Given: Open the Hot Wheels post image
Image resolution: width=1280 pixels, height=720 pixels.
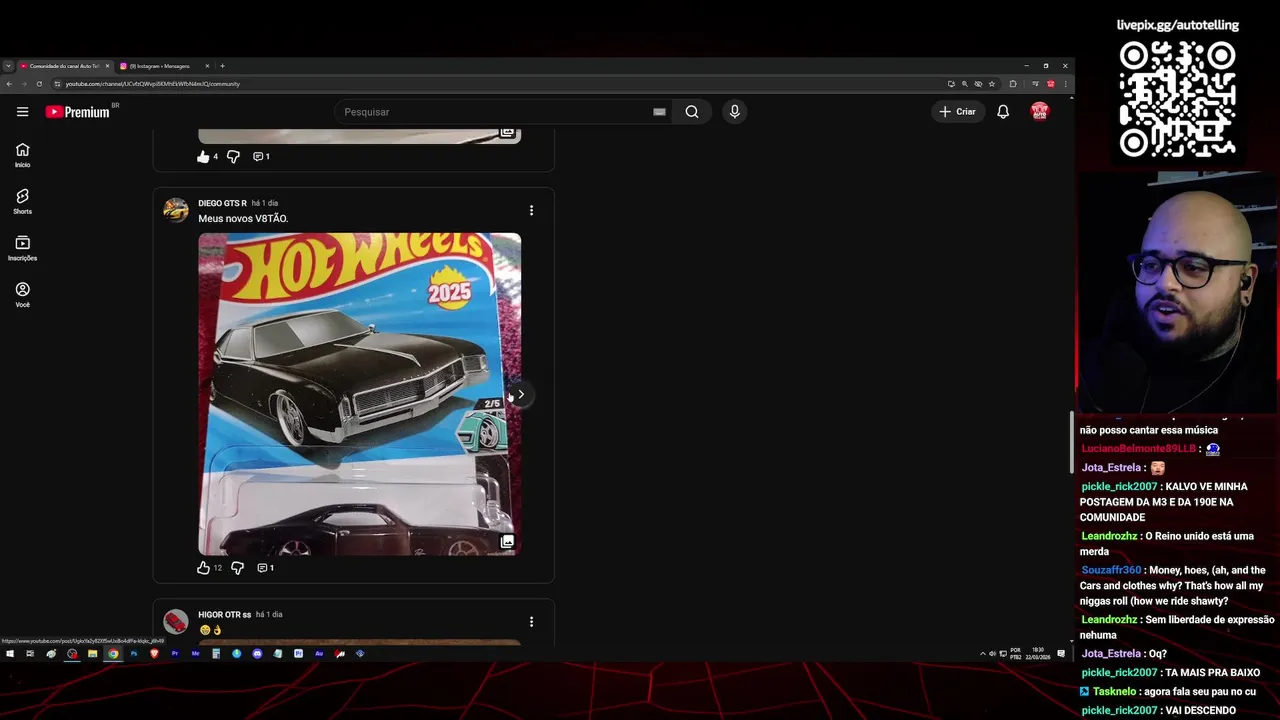Looking at the screenshot, I should (x=359, y=394).
